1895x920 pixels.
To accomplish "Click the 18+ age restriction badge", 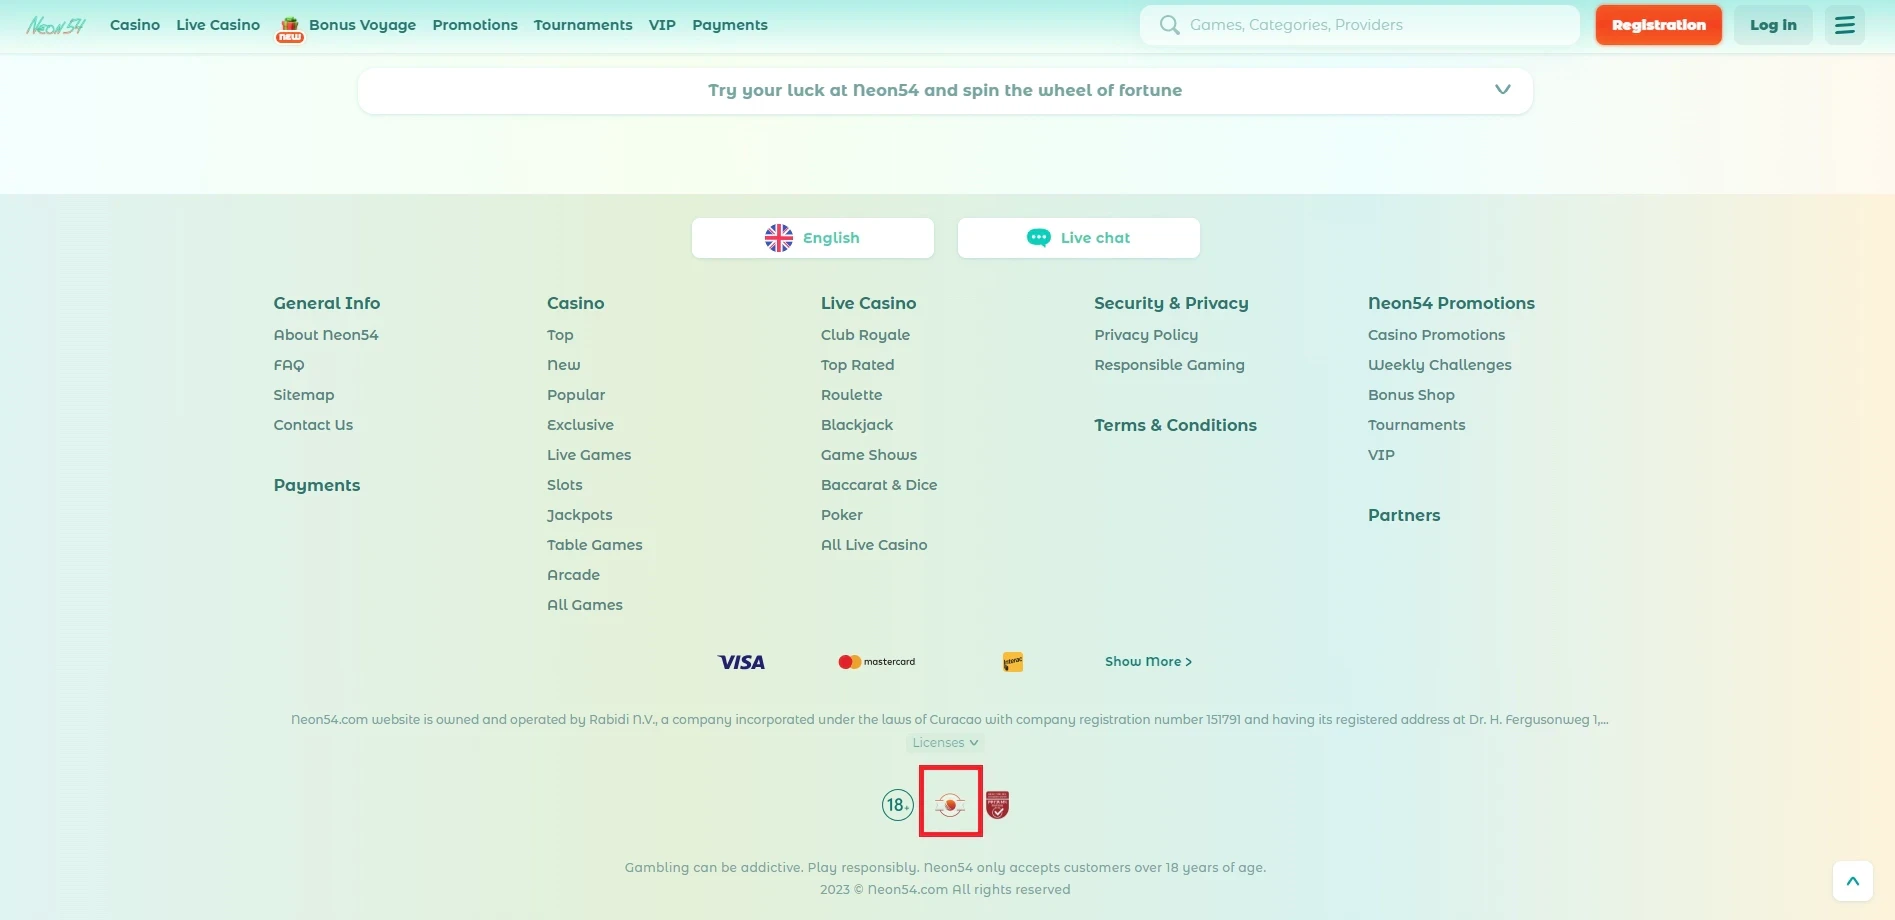I will click(x=898, y=805).
